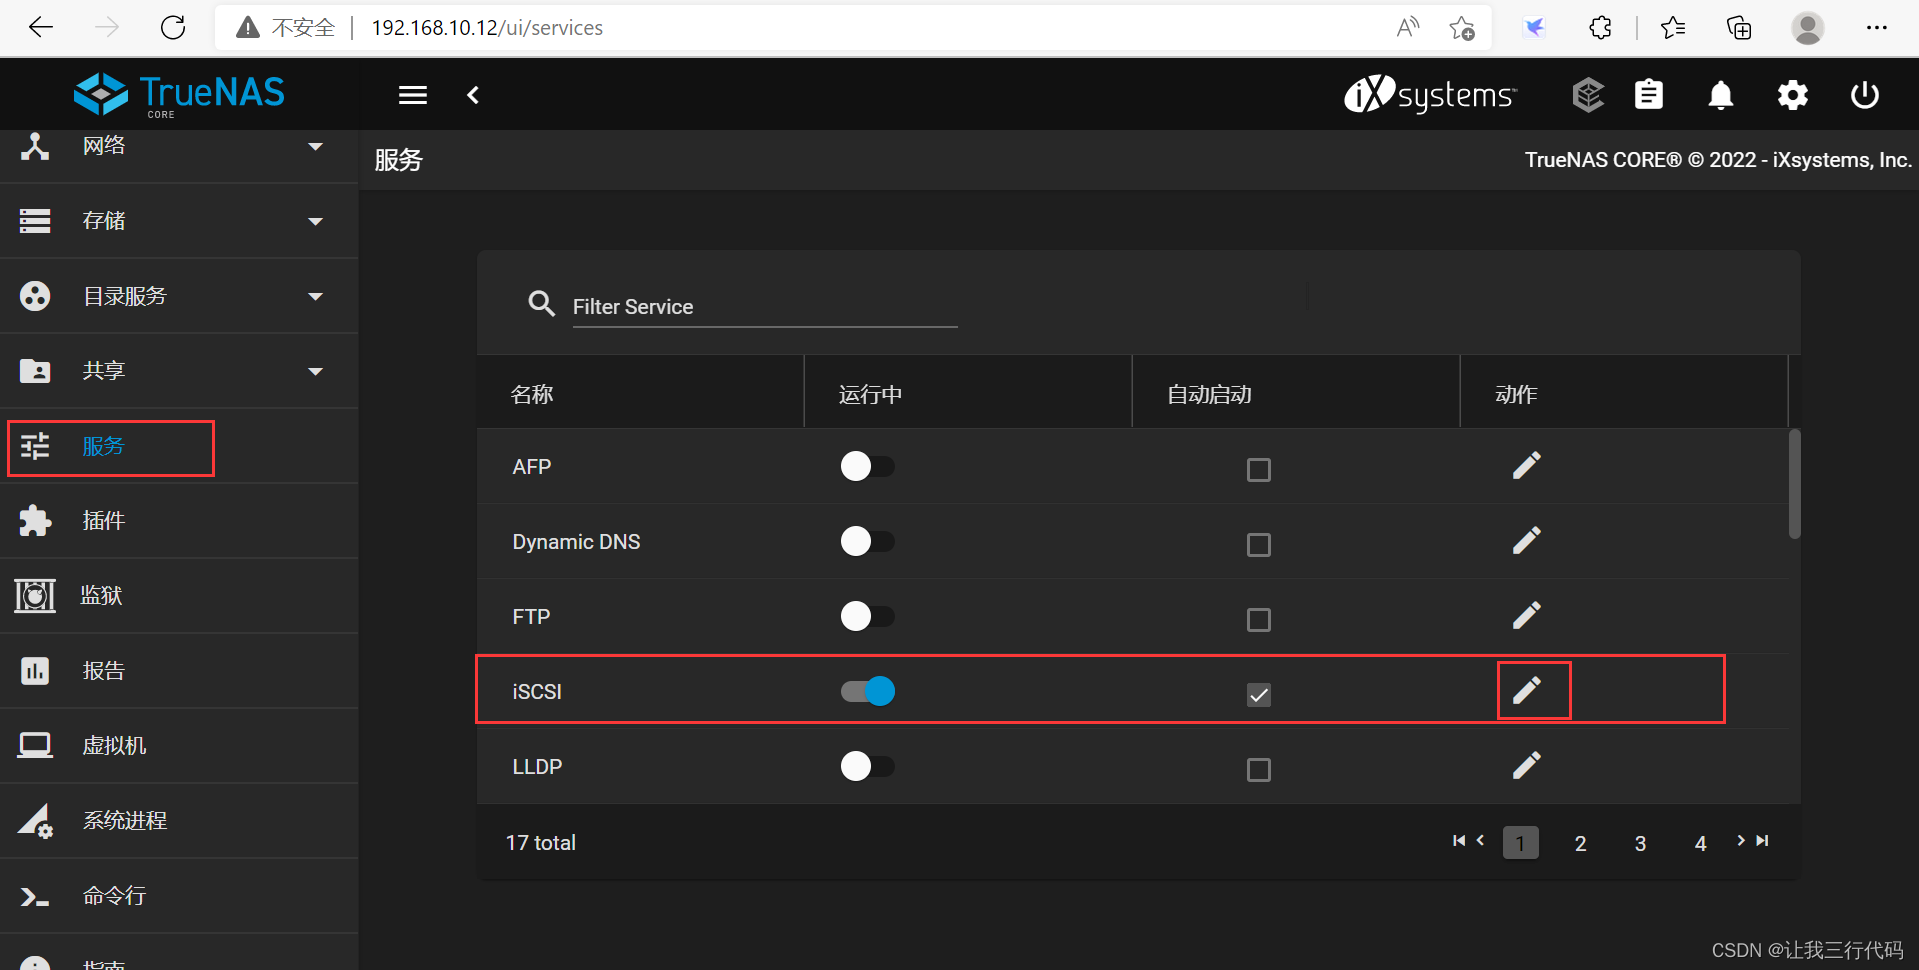Click the TrueNAS CORE logo
Image resolution: width=1919 pixels, height=970 pixels.
179,95
